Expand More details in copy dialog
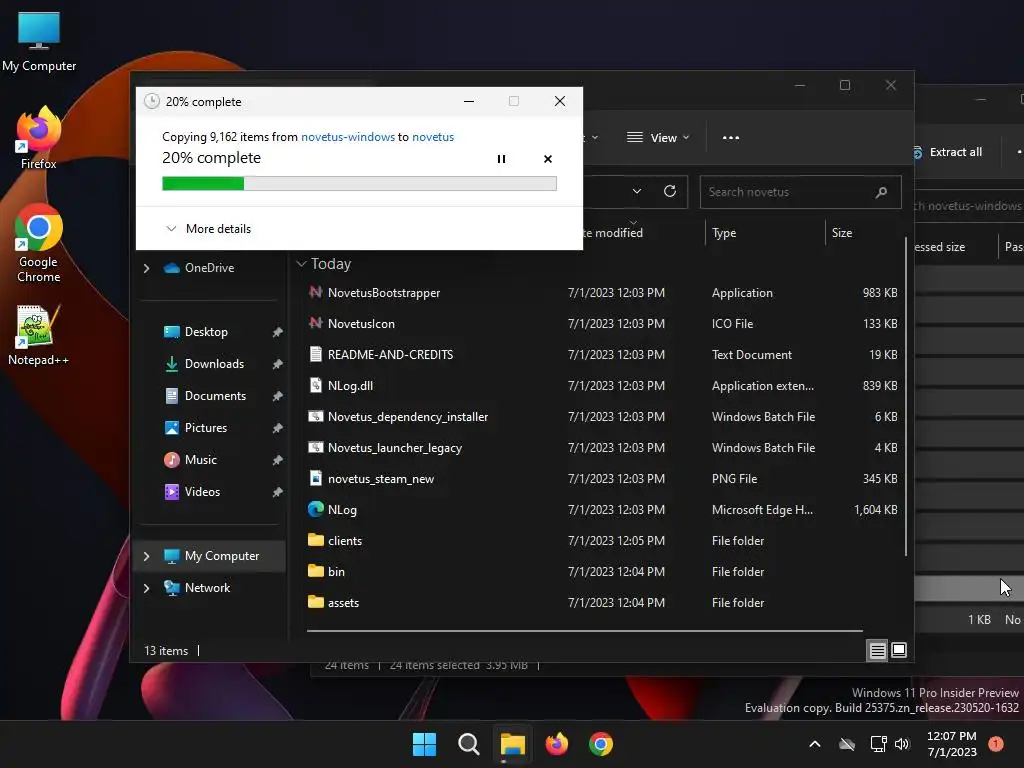 (208, 229)
